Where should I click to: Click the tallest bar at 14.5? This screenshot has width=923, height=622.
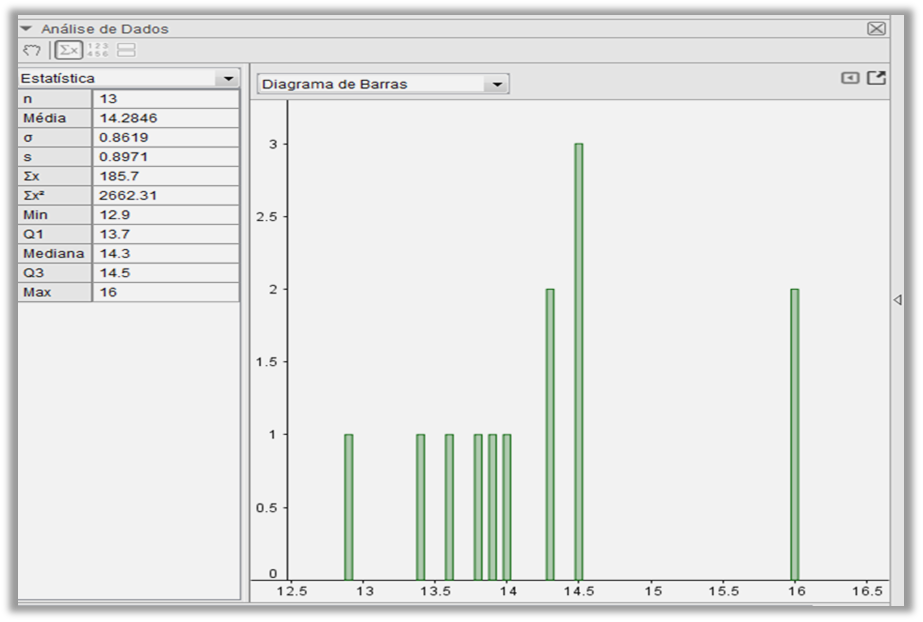pos(578,360)
